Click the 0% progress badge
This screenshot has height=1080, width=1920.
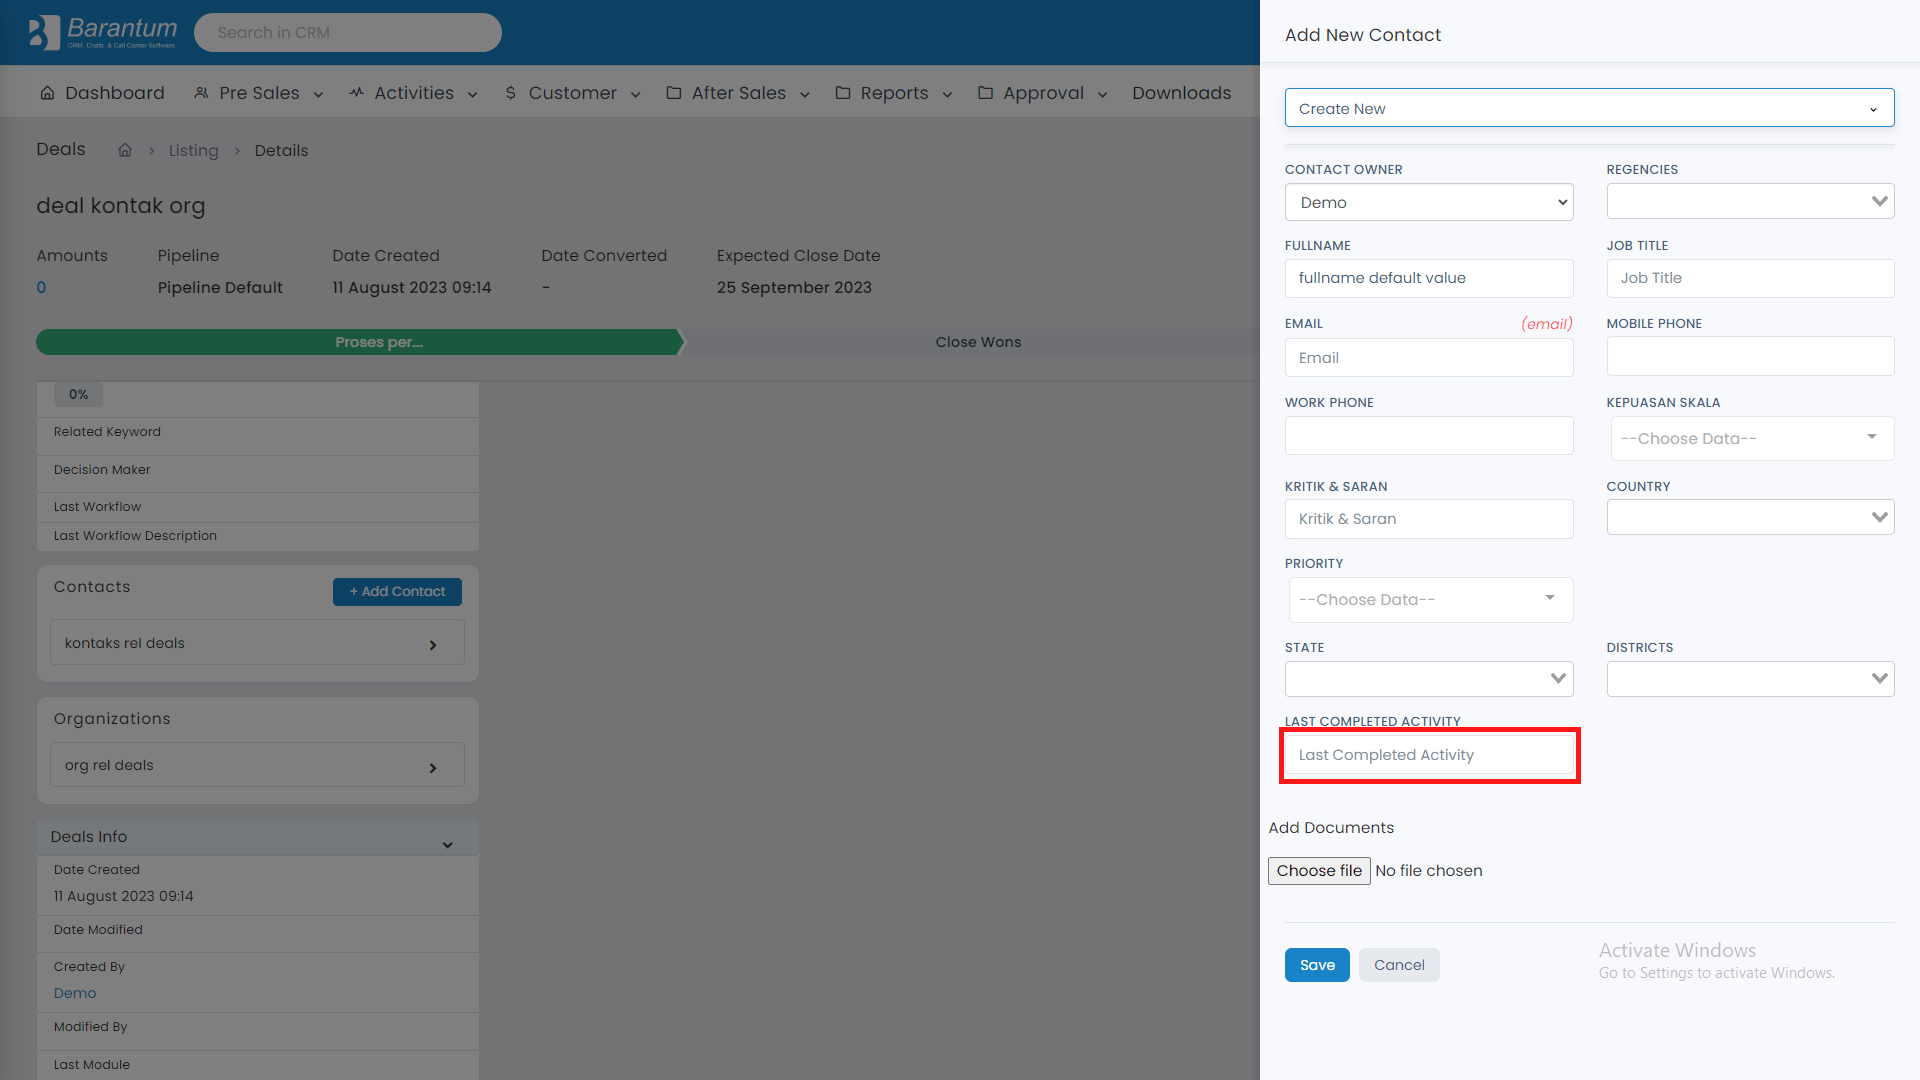78,394
